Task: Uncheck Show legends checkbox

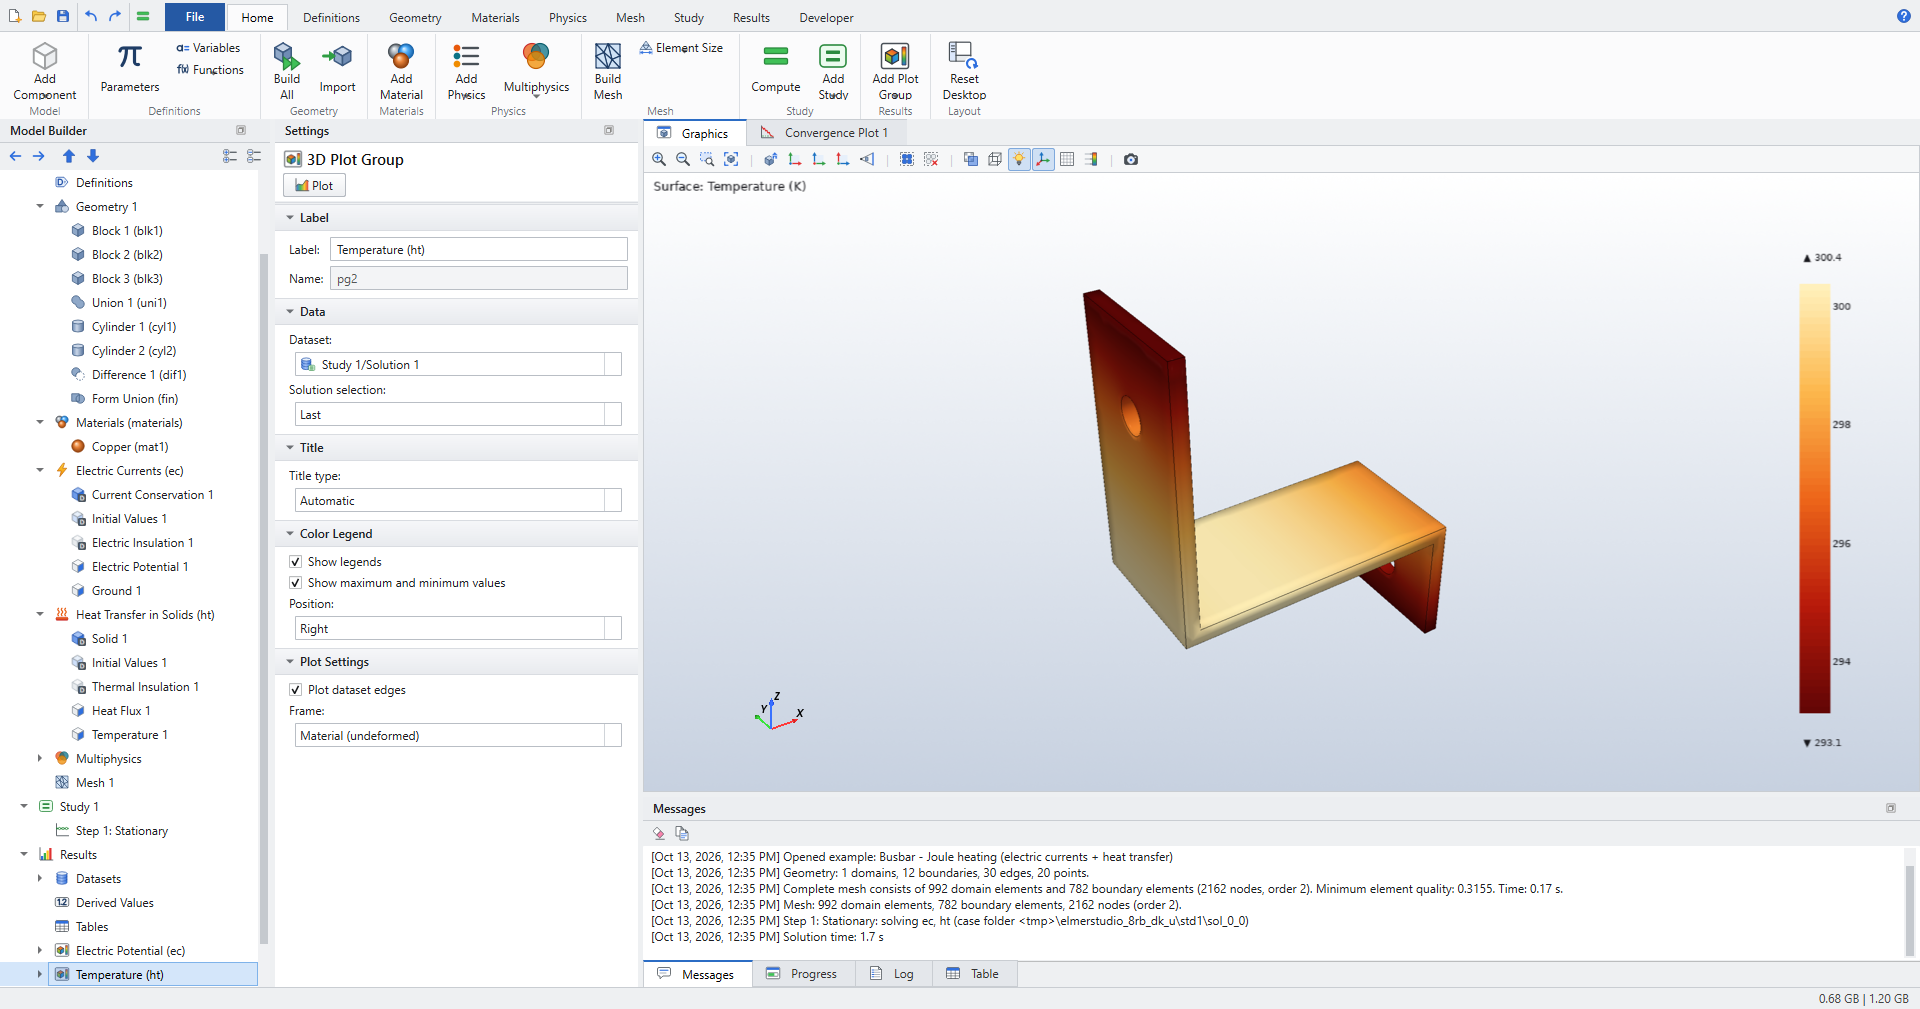Action: (x=296, y=562)
